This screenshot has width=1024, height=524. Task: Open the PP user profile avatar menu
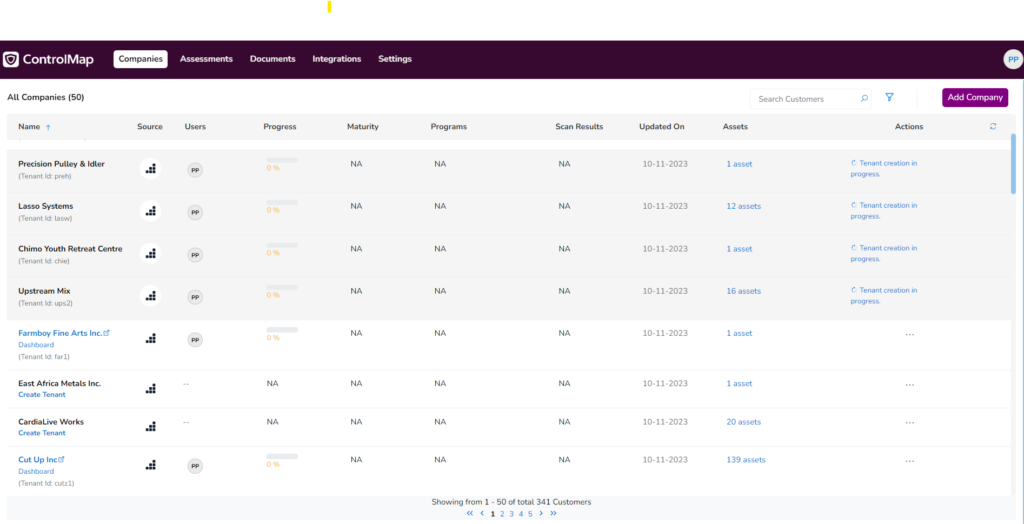1012,59
